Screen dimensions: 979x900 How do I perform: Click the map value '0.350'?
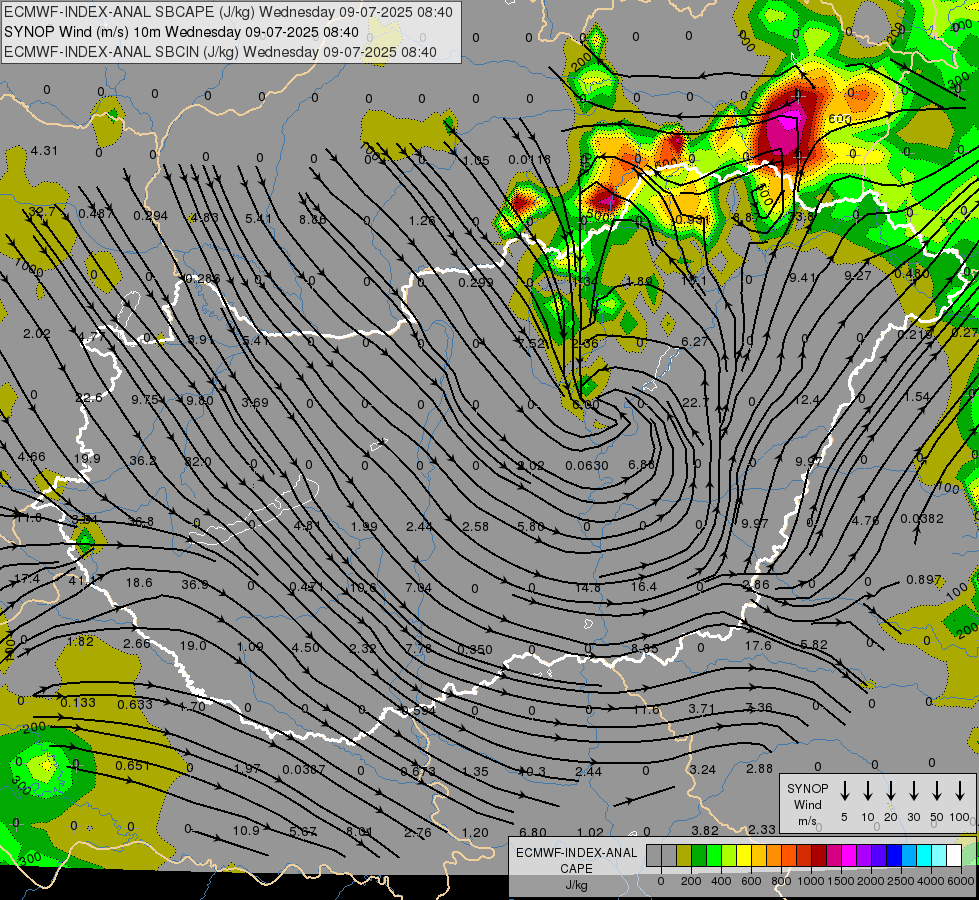475,650
